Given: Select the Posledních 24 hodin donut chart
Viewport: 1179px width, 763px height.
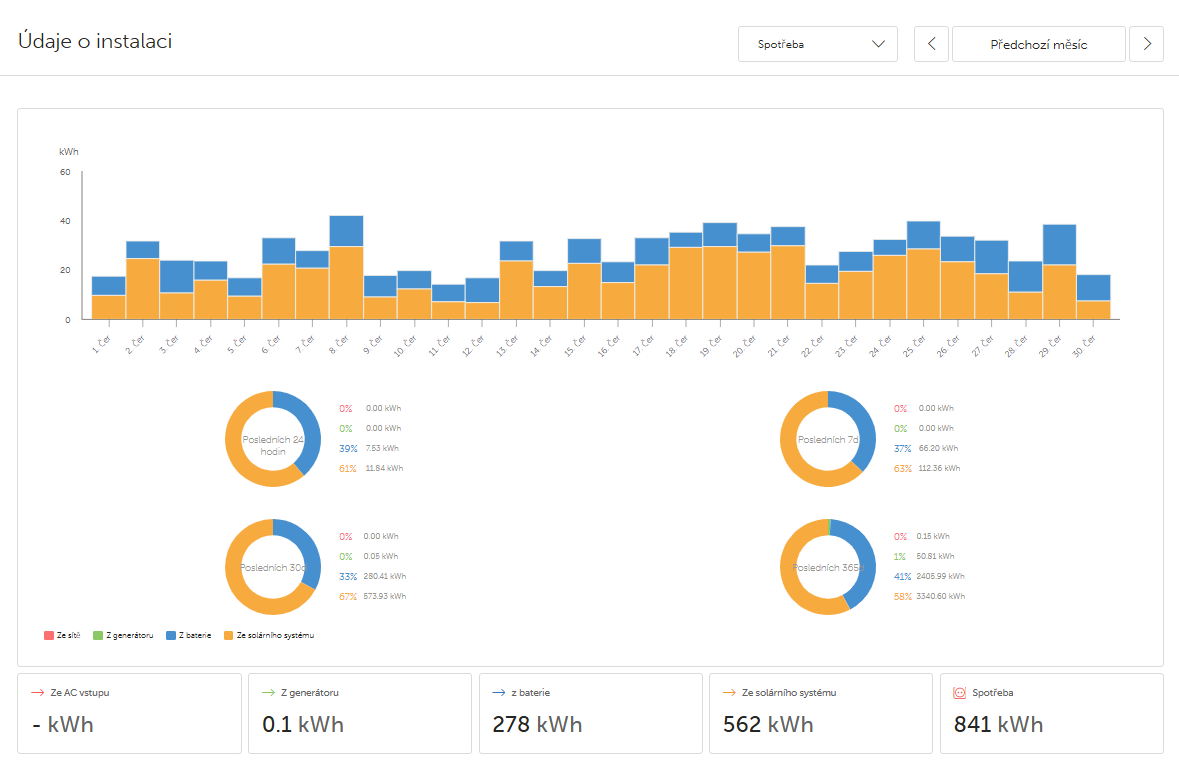Looking at the screenshot, I should pos(273,439).
